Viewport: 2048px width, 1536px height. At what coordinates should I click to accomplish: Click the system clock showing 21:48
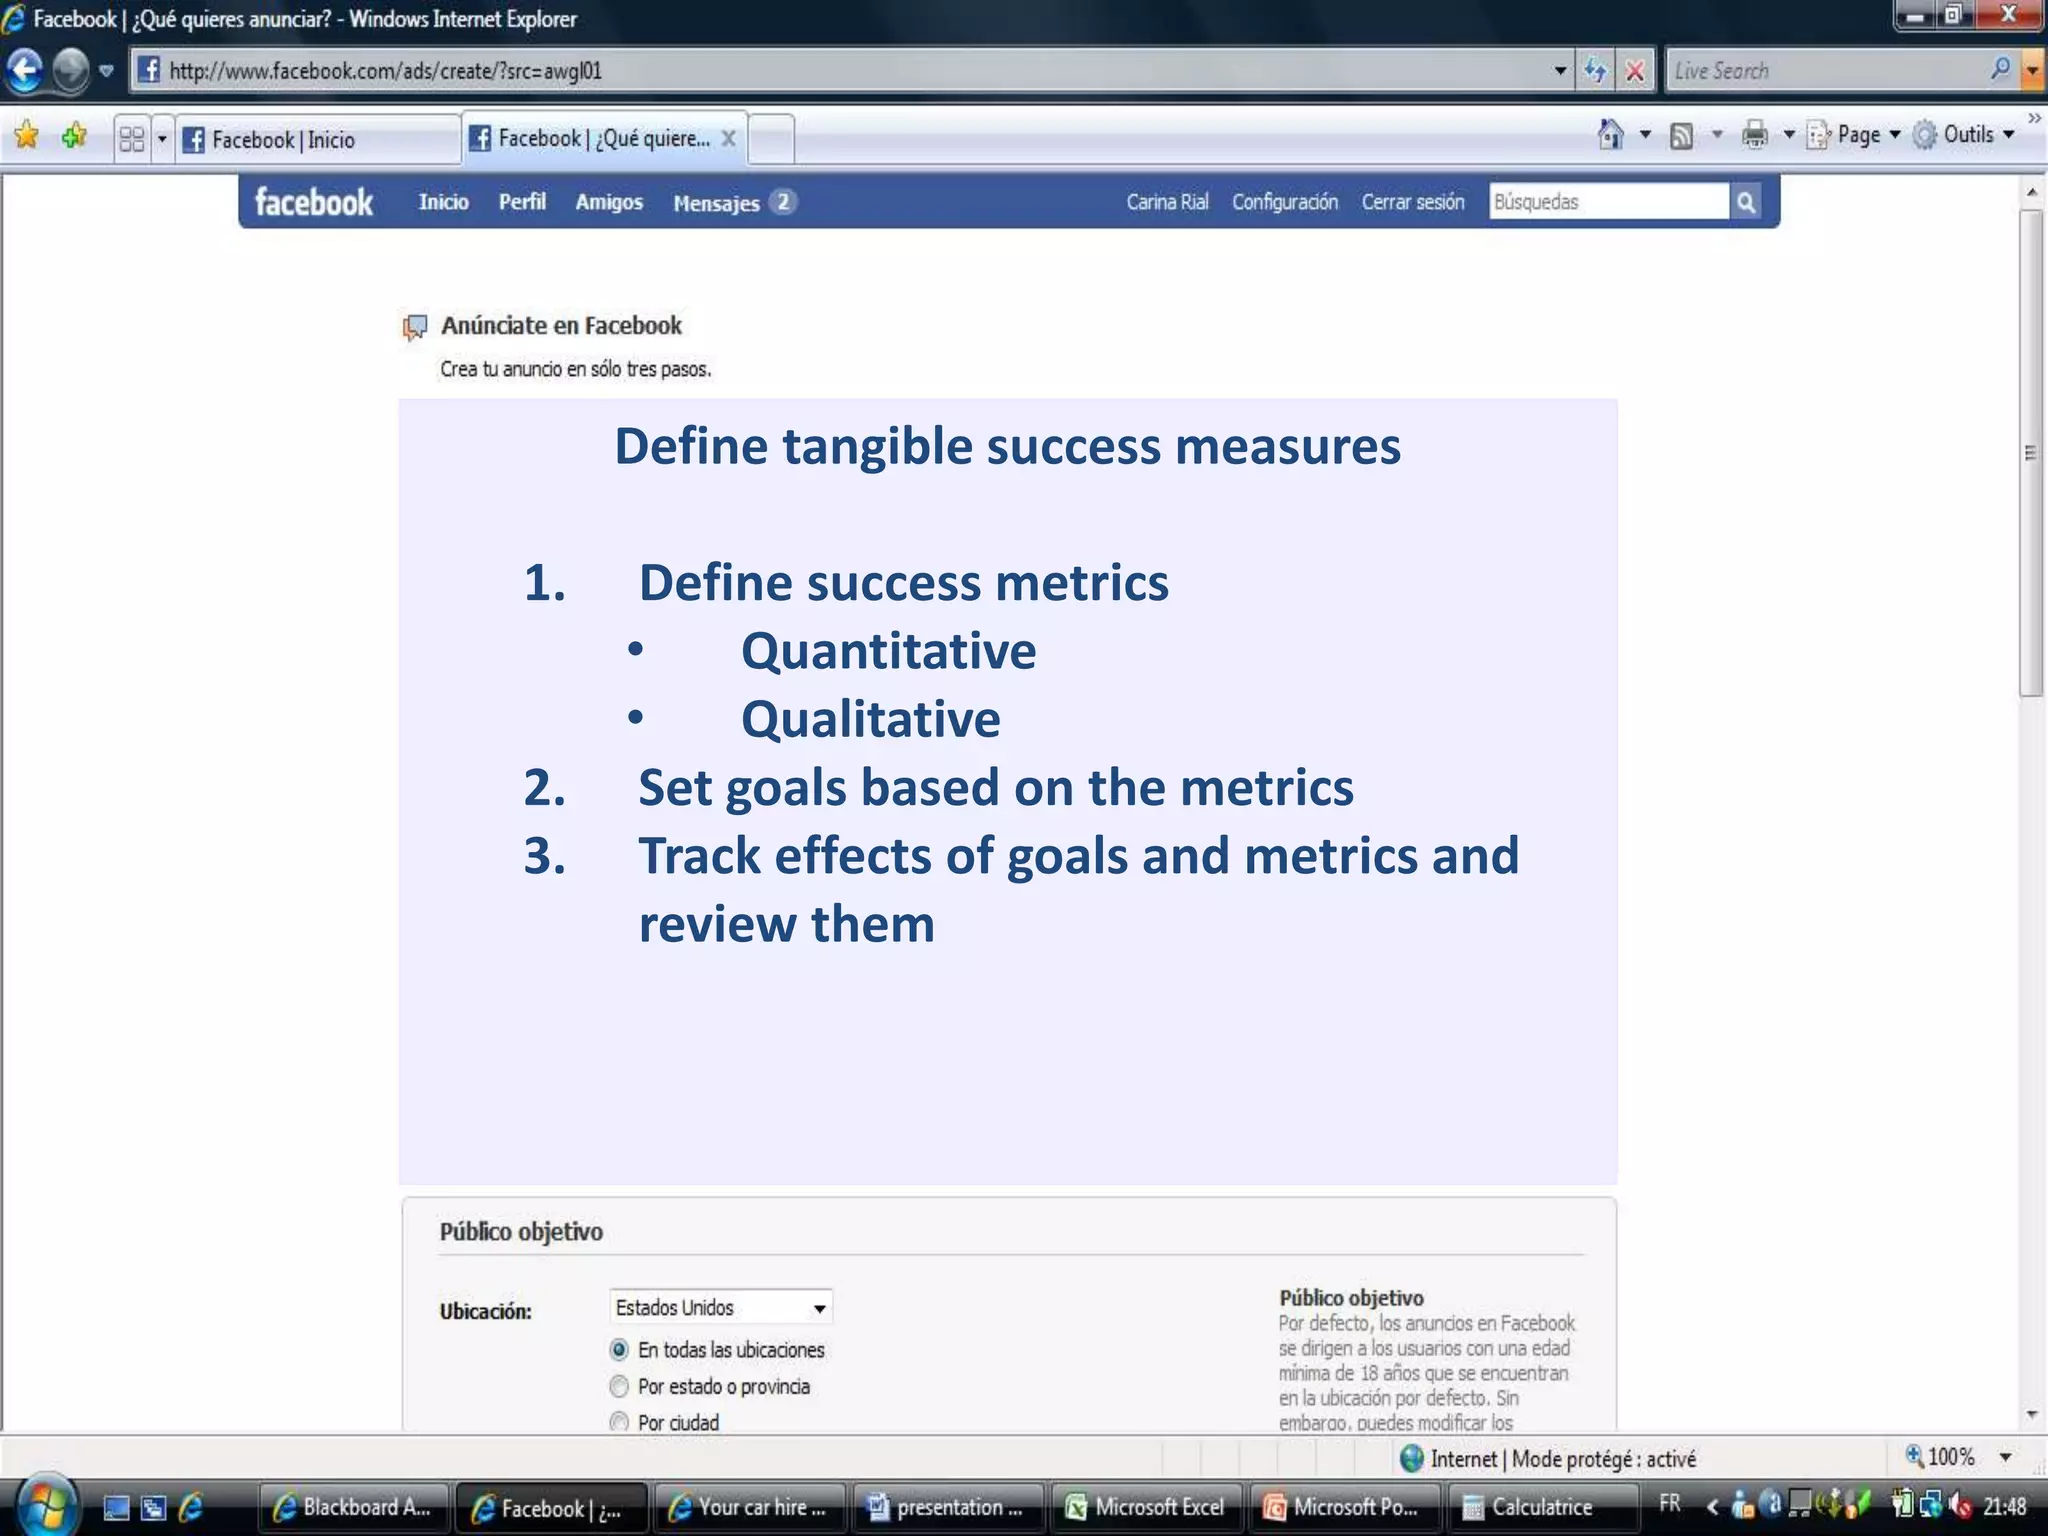pyautogui.click(x=2005, y=1506)
